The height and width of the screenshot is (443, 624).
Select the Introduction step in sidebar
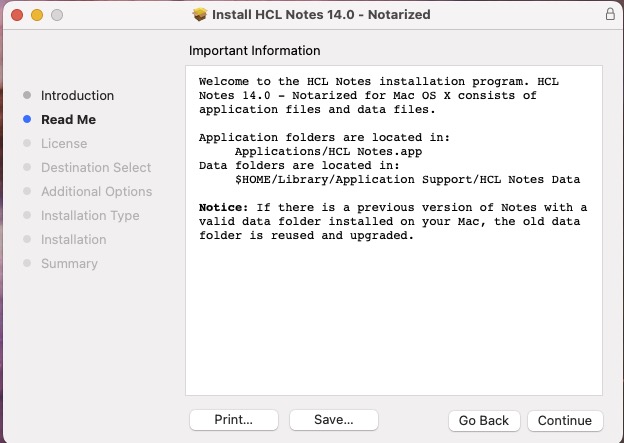coord(77,96)
